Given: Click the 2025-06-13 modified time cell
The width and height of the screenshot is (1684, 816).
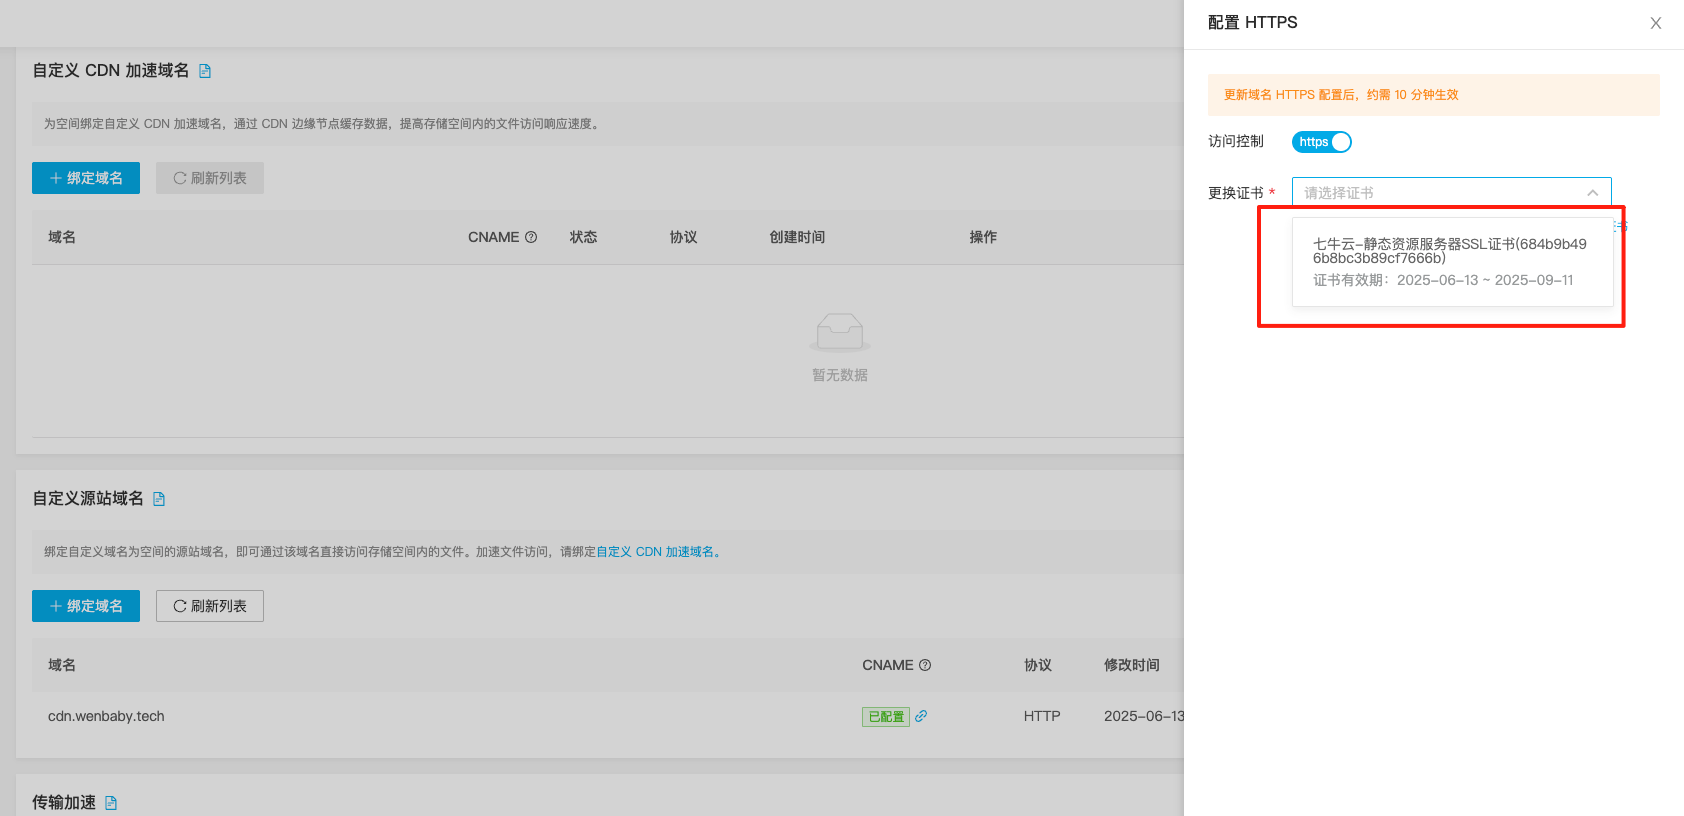Looking at the screenshot, I should (x=1144, y=716).
